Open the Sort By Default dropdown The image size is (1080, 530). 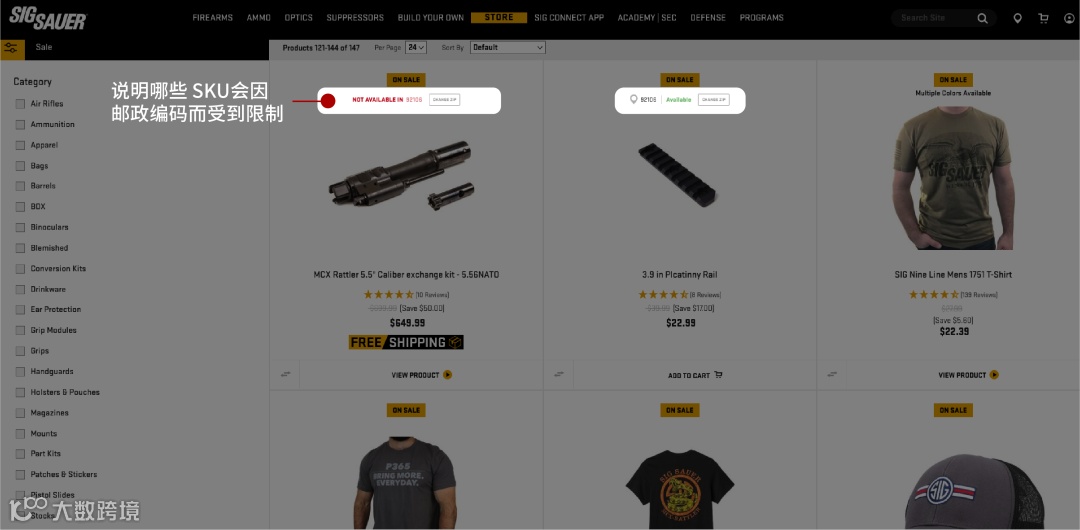(508, 48)
